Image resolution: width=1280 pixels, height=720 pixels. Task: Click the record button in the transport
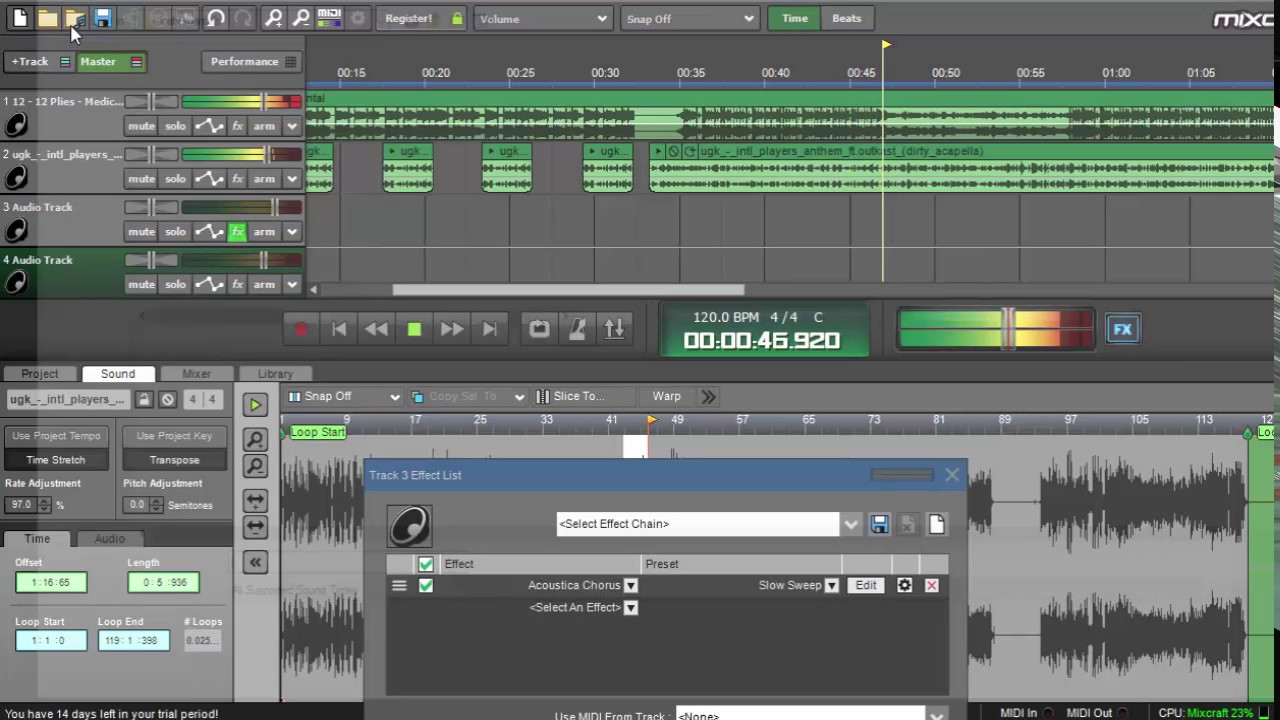[x=301, y=329]
